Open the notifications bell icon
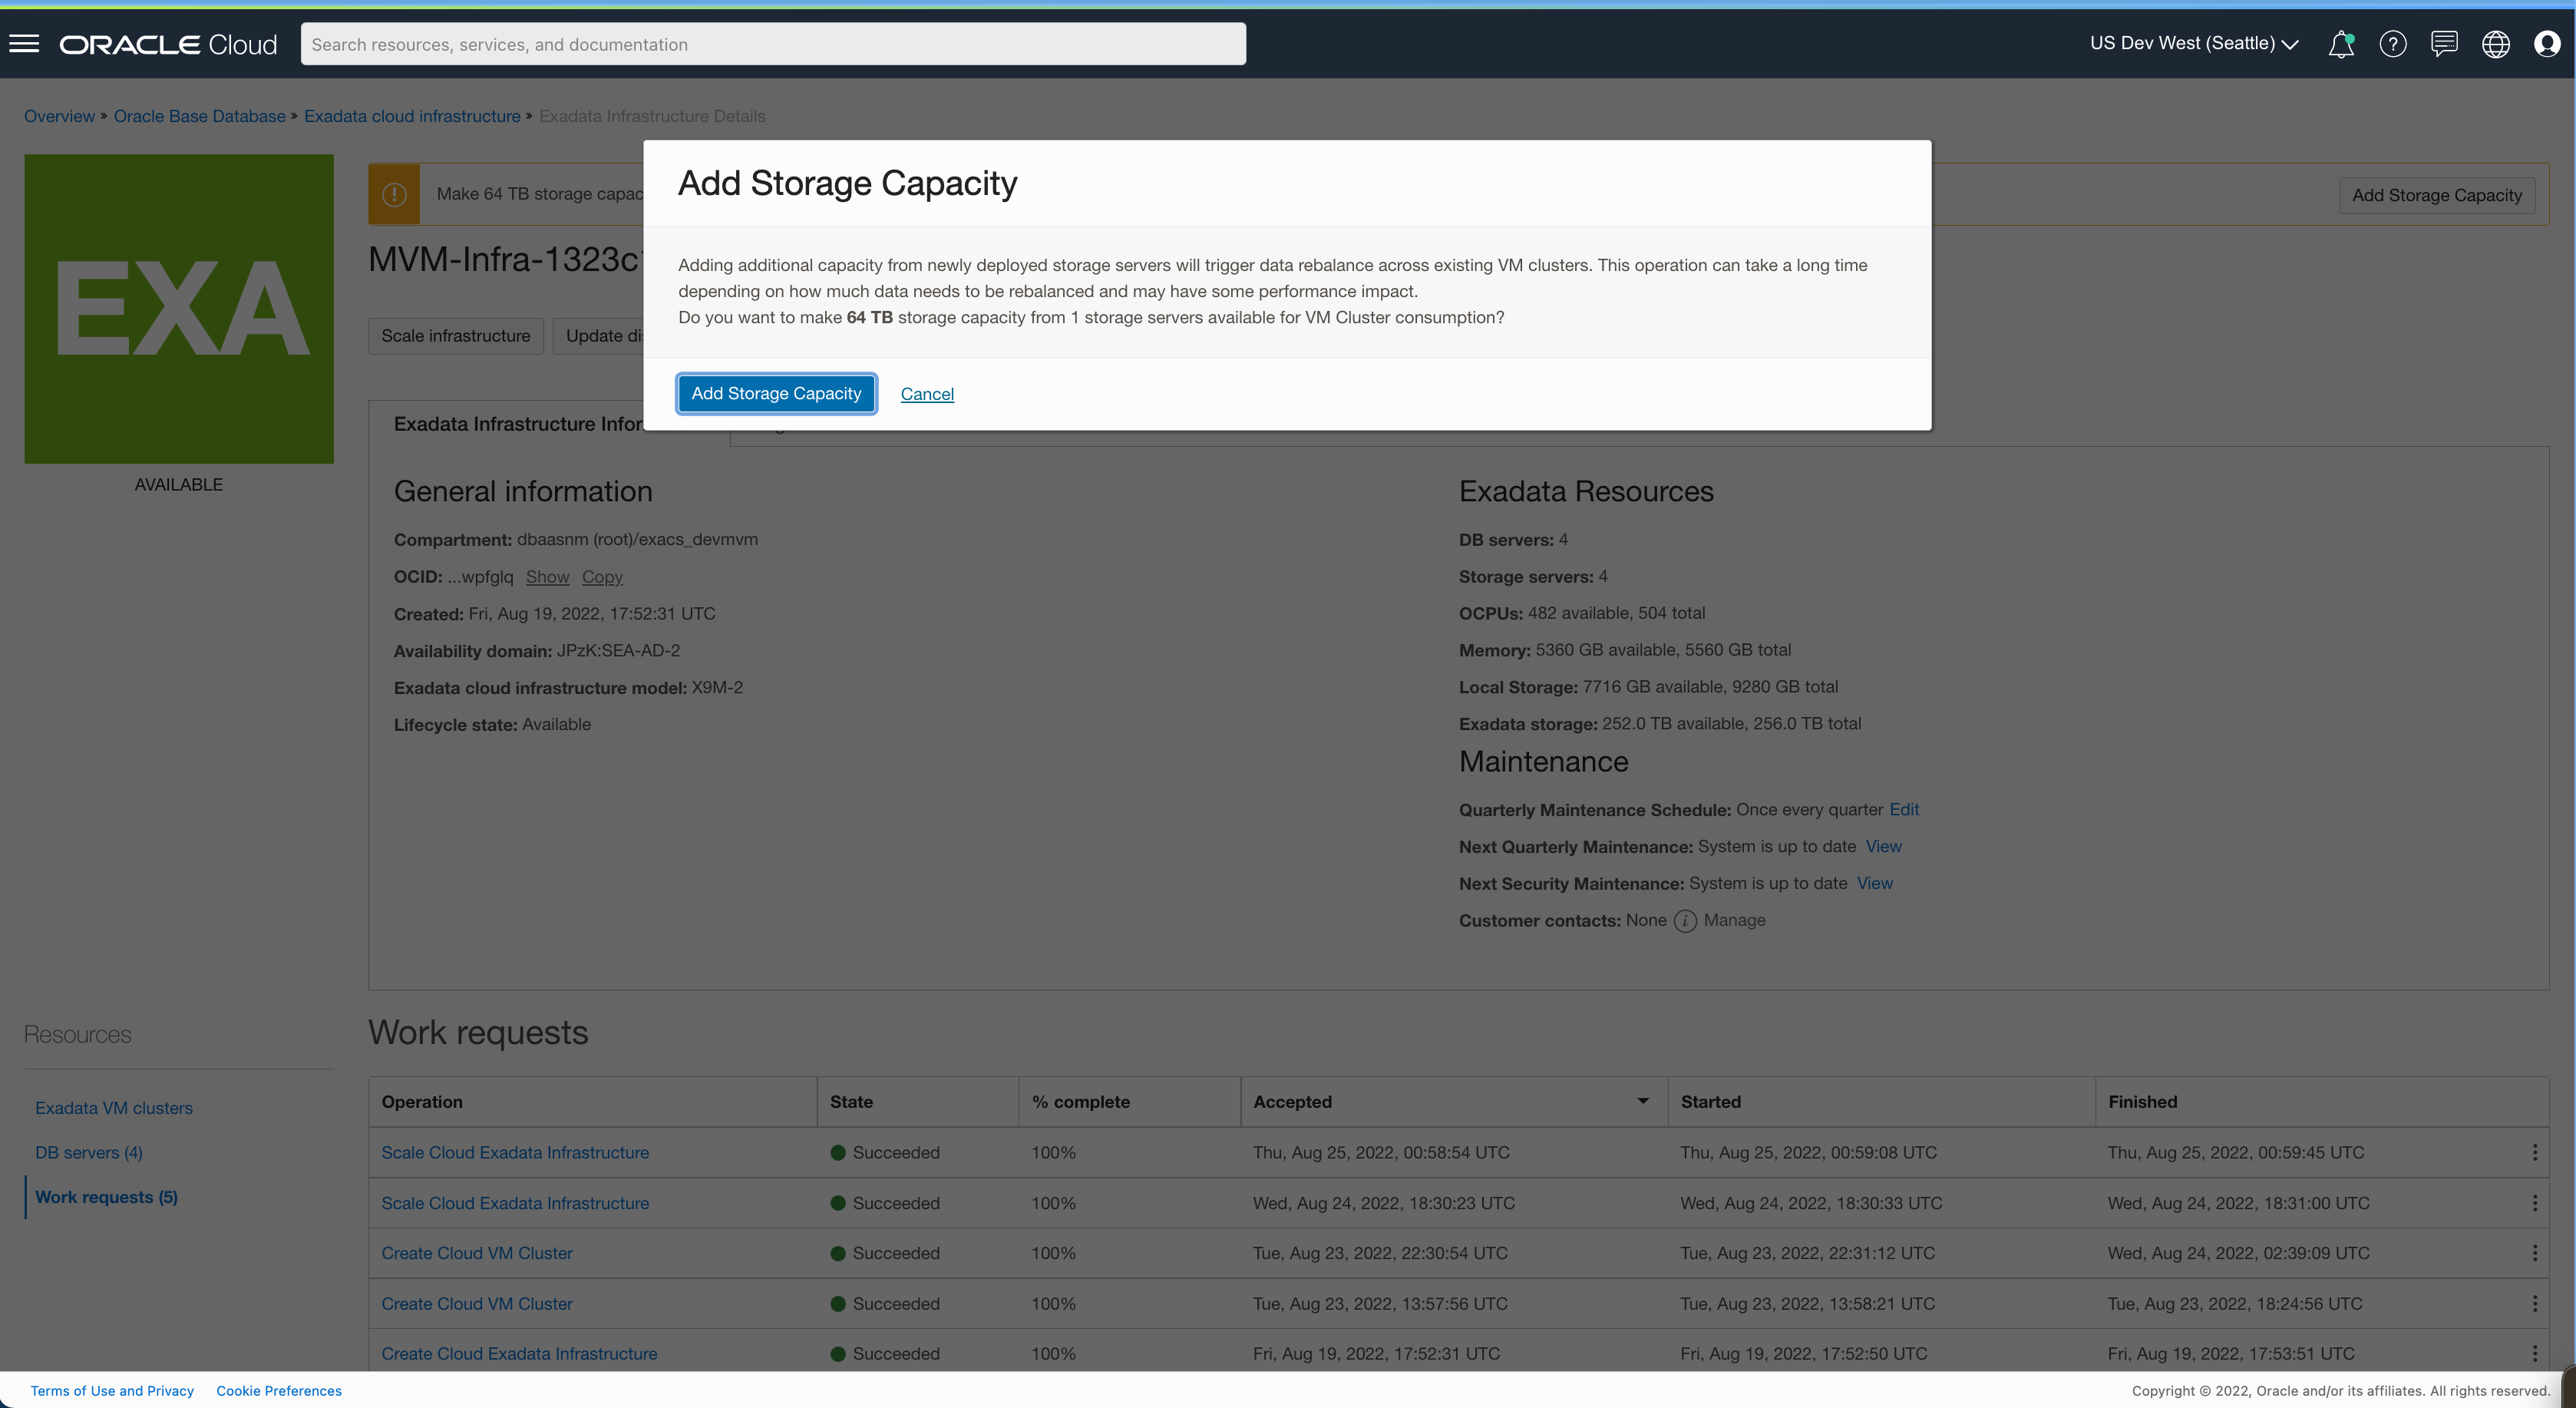The image size is (2576, 1408). pos(2340,44)
